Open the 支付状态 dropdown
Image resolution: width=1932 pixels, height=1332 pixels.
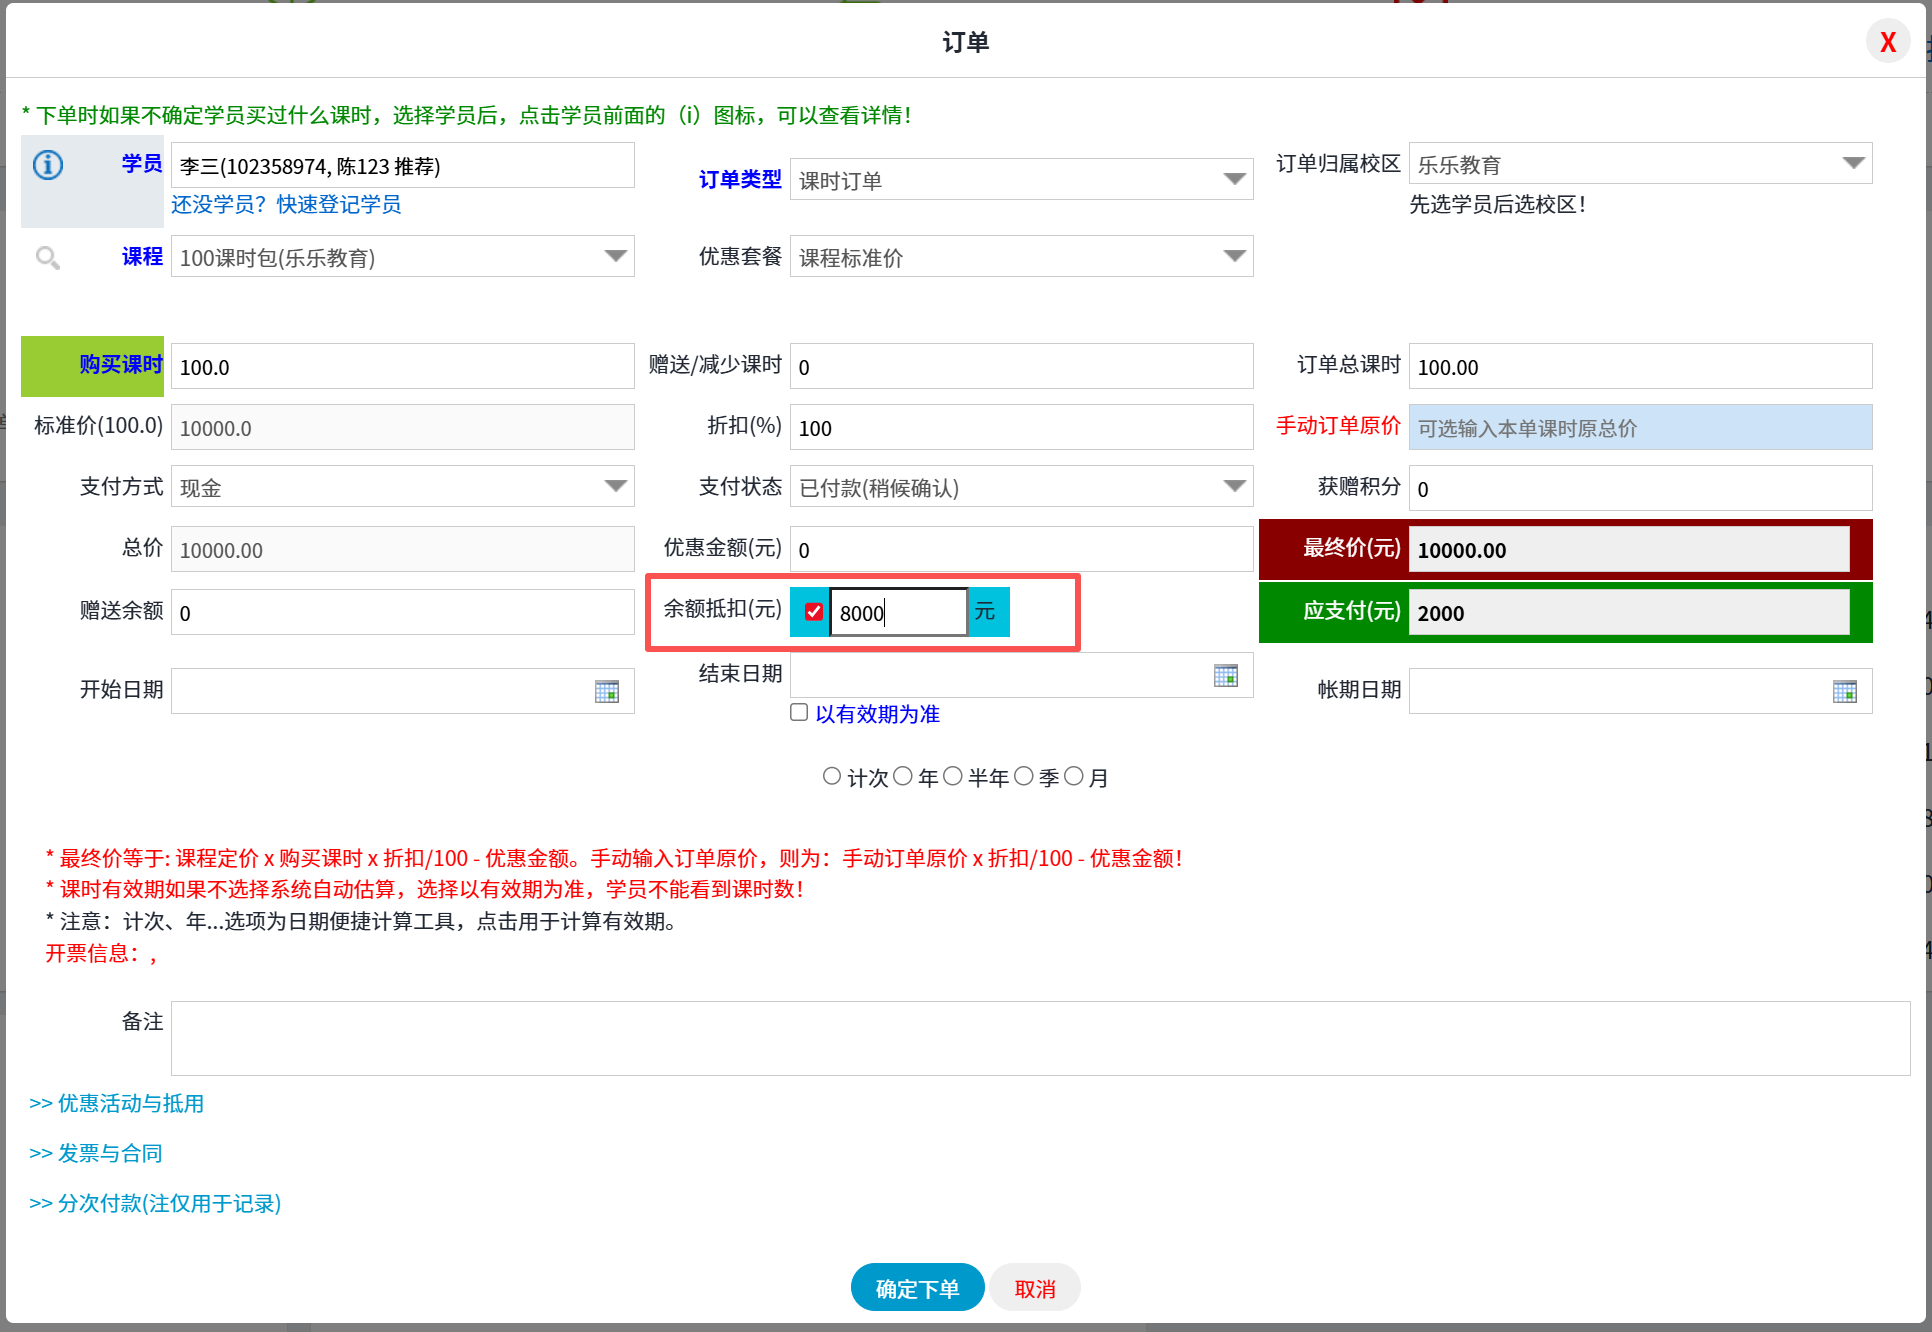pos(1235,486)
